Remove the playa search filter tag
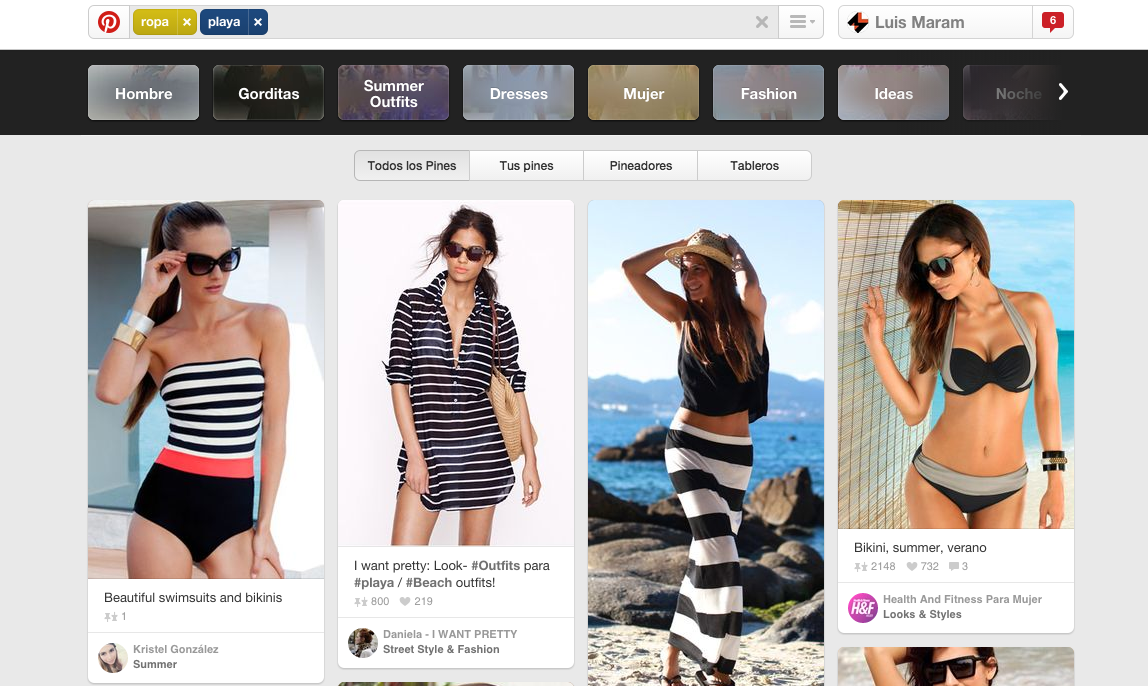Screen dimensions: 1148x686 click(259, 20)
